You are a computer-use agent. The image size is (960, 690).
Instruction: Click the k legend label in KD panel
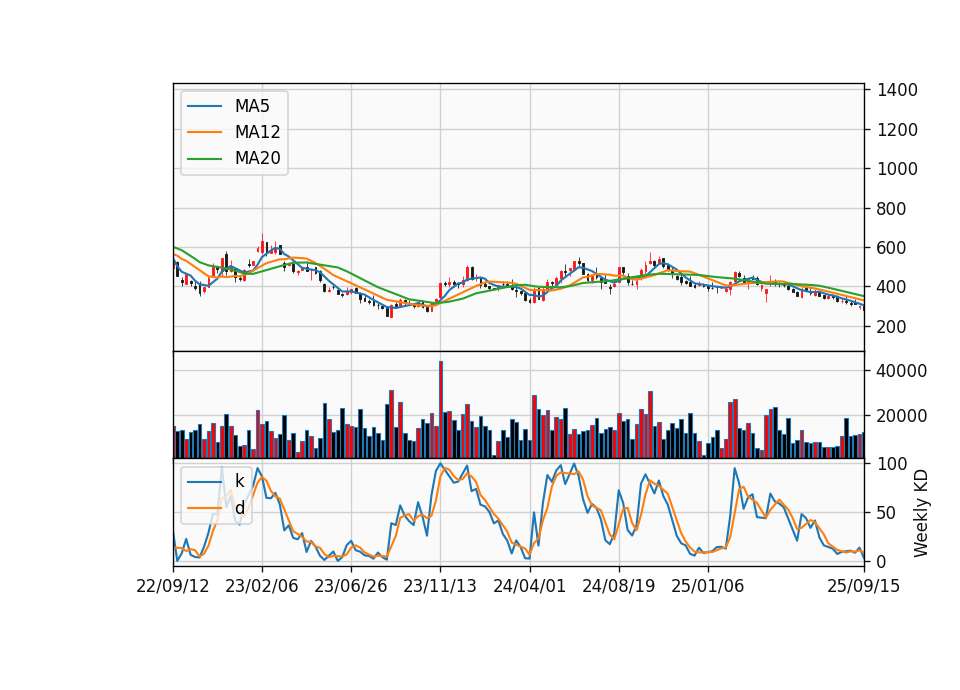[239, 481]
